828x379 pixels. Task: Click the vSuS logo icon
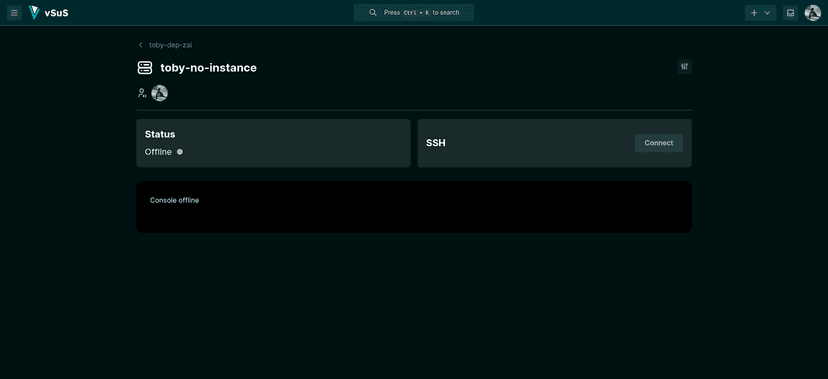click(x=34, y=13)
